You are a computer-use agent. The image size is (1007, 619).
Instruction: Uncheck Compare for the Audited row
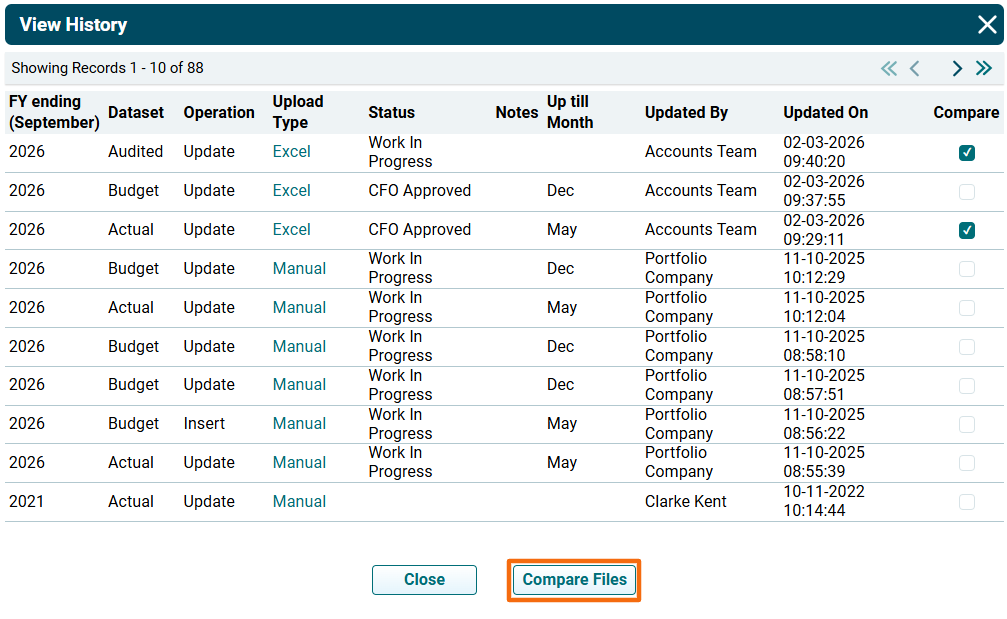(966, 153)
